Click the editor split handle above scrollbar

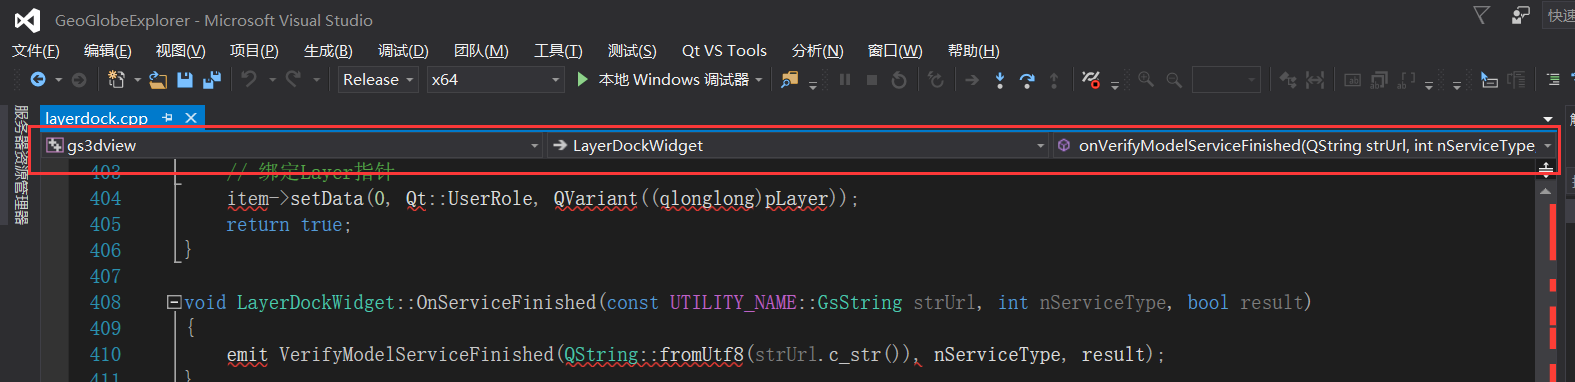(1546, 169)
